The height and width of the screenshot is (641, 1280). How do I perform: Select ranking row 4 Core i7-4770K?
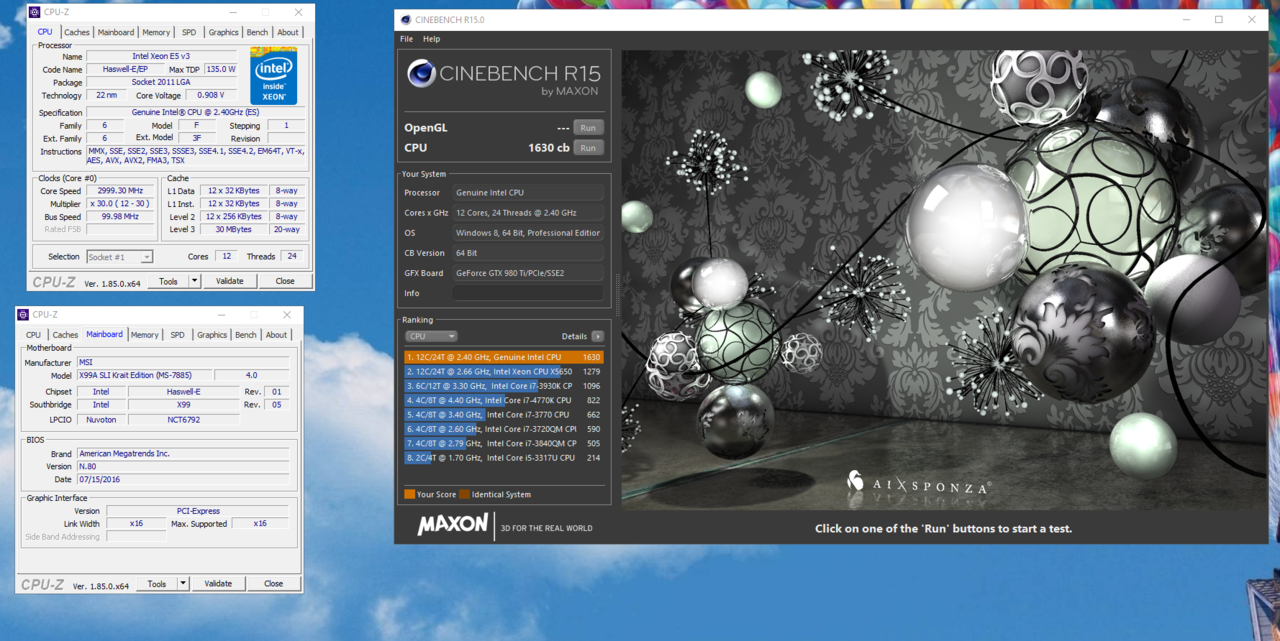pos(504,400)
